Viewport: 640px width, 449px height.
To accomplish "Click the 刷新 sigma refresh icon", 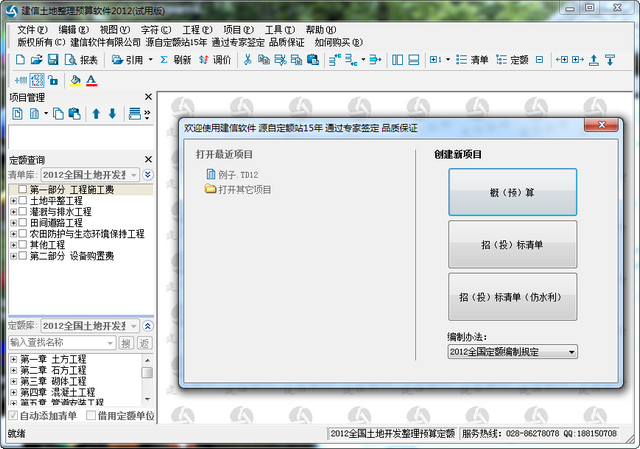I will tap(164, 60).
